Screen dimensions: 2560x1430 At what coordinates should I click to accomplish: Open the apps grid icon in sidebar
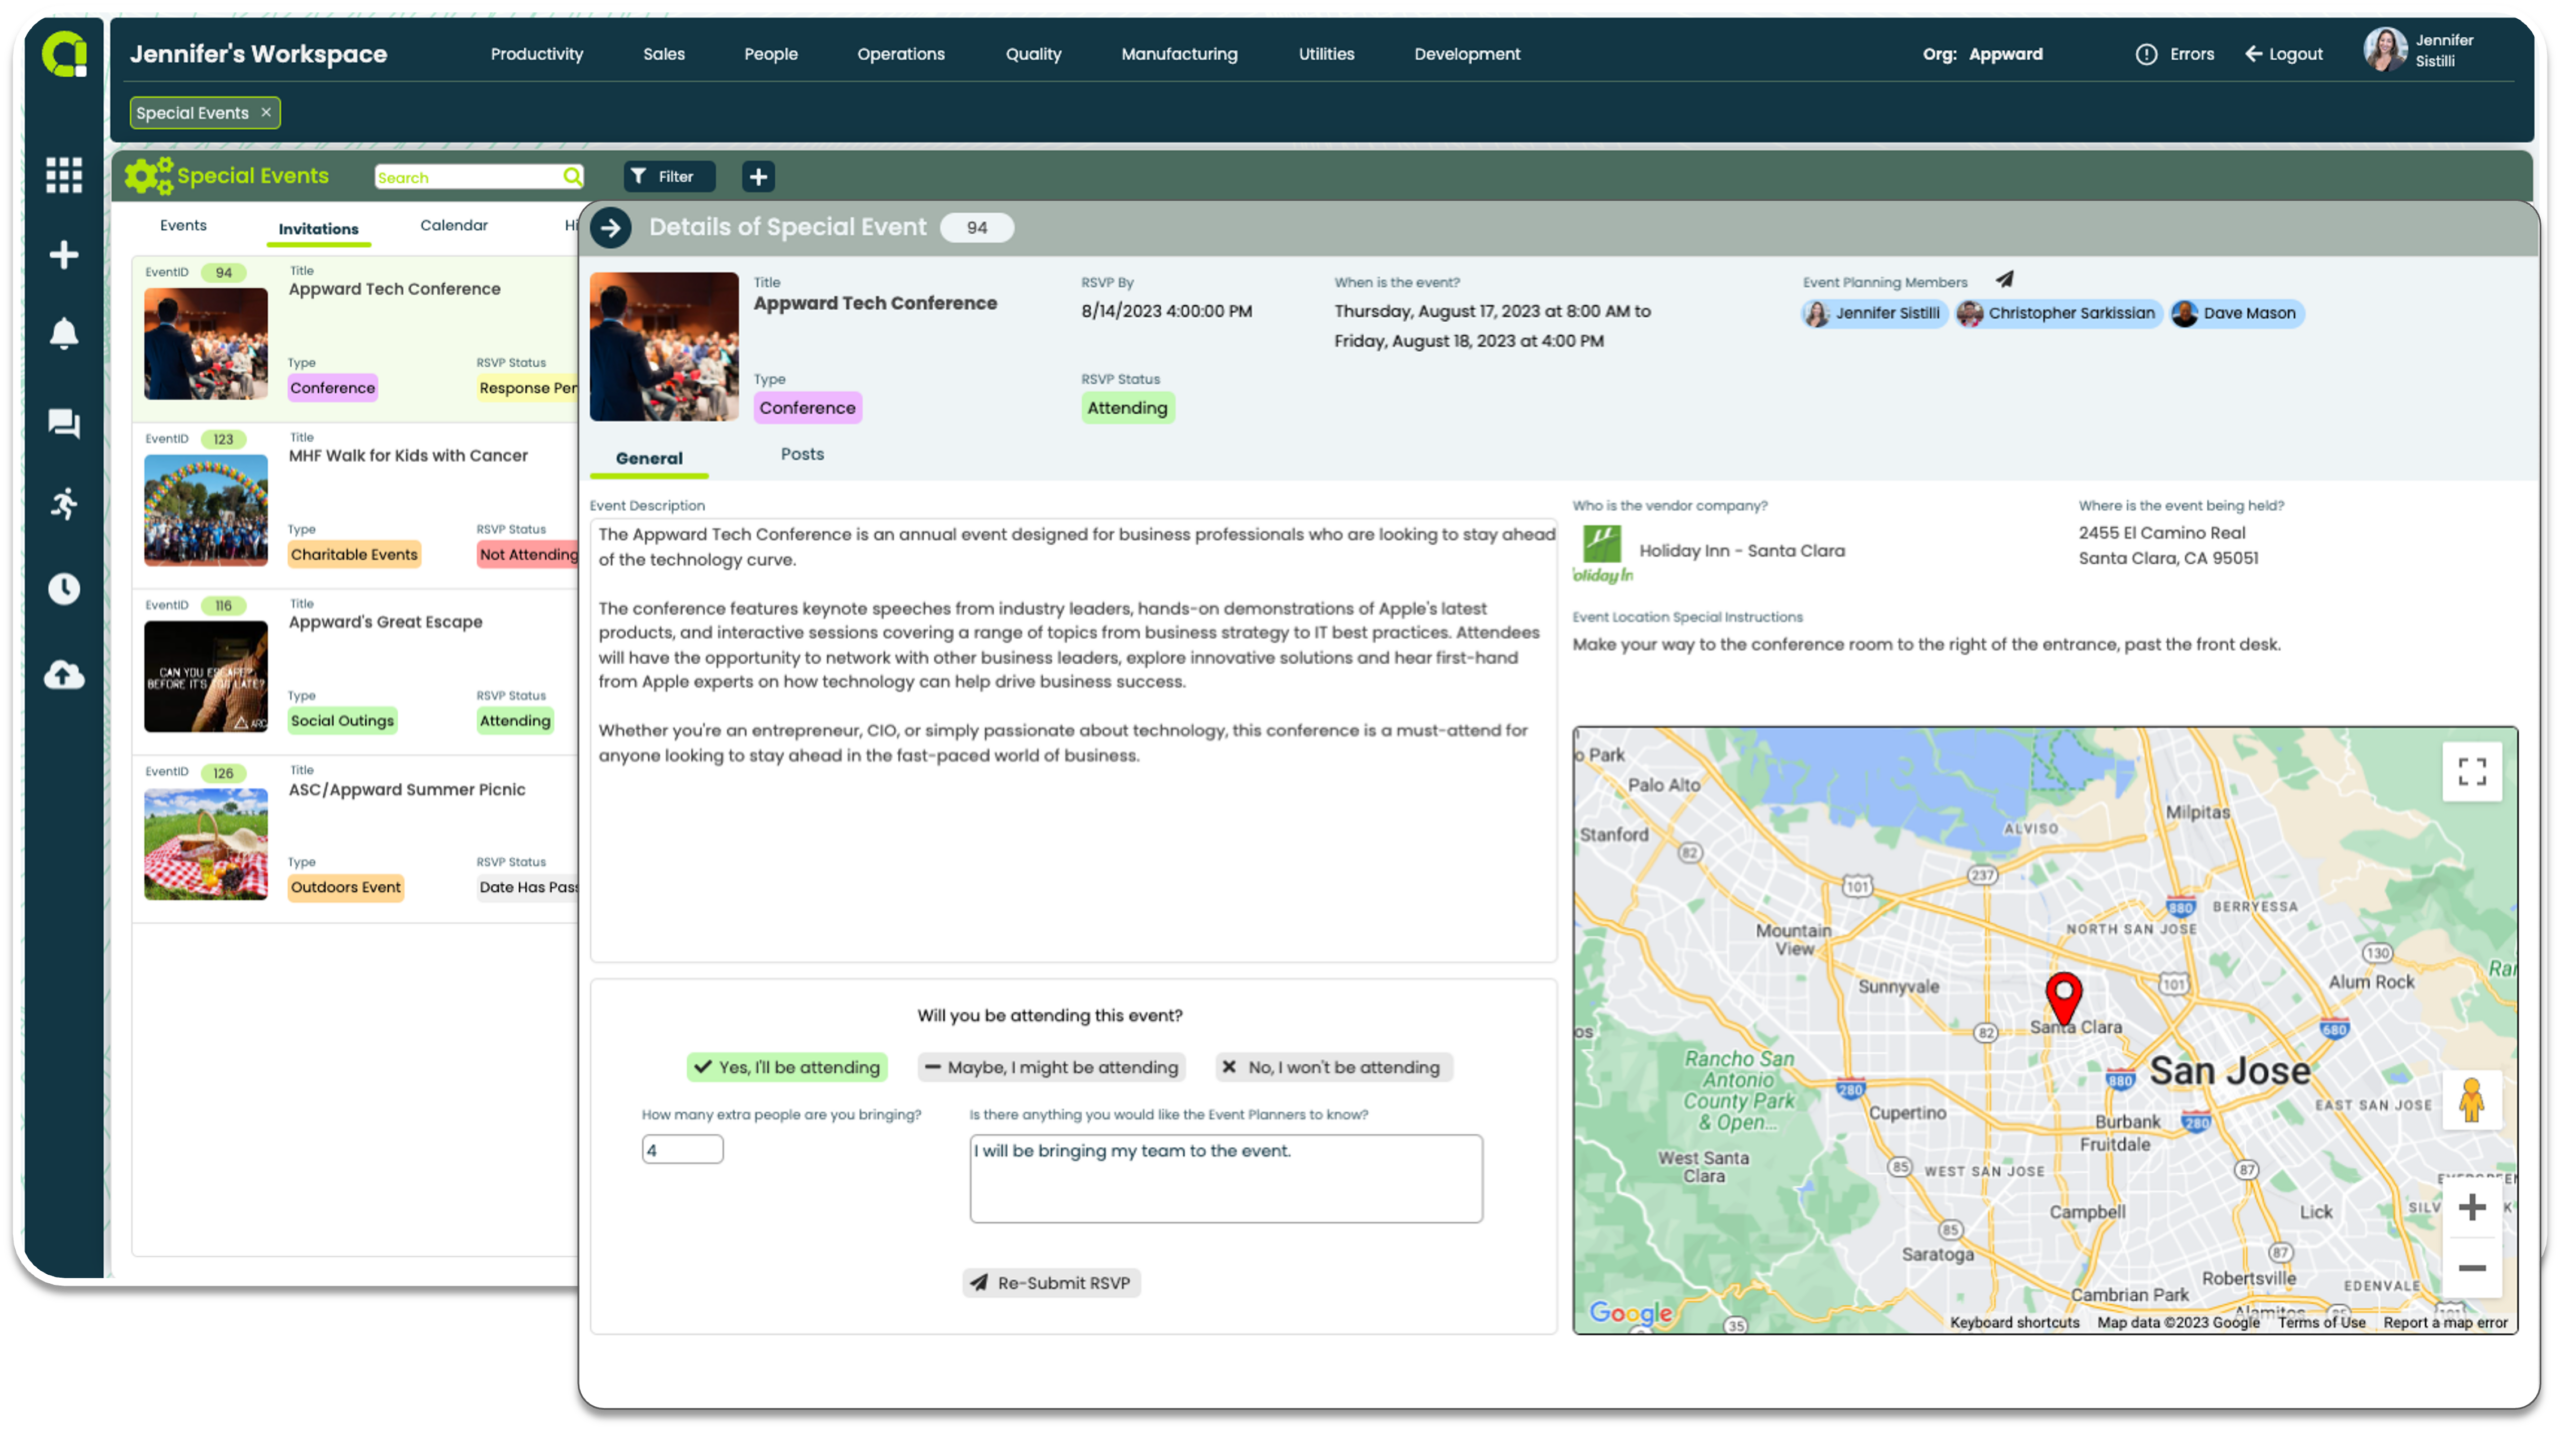(64, 175)
